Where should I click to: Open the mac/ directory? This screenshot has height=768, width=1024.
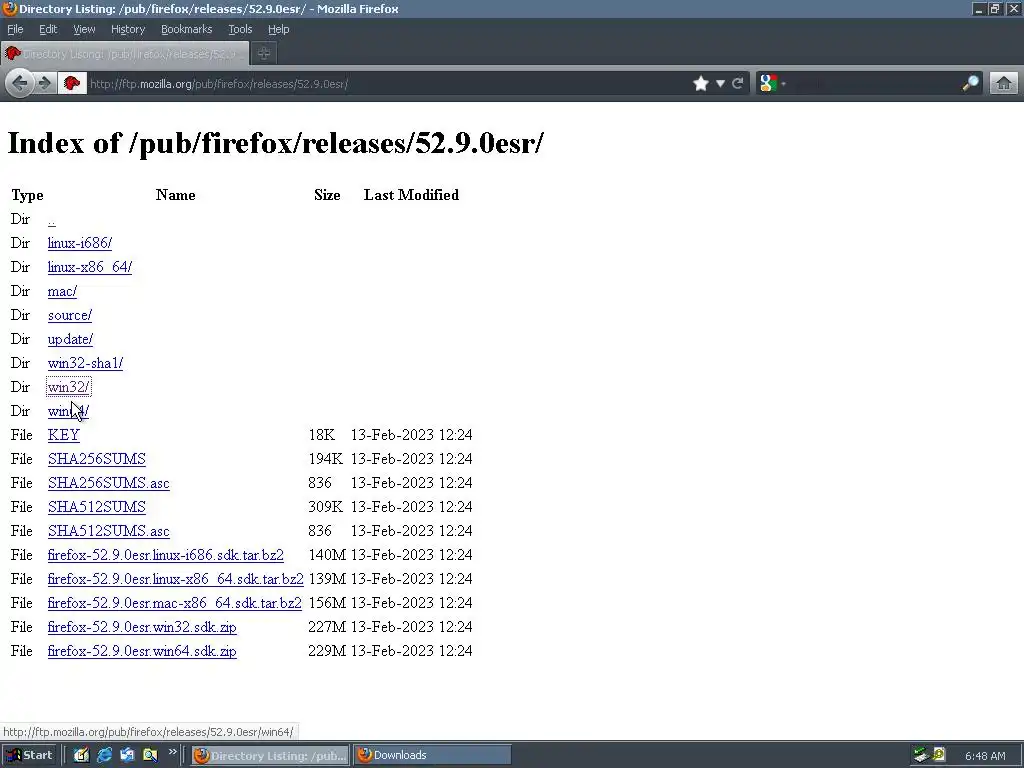tap(62, 291)
